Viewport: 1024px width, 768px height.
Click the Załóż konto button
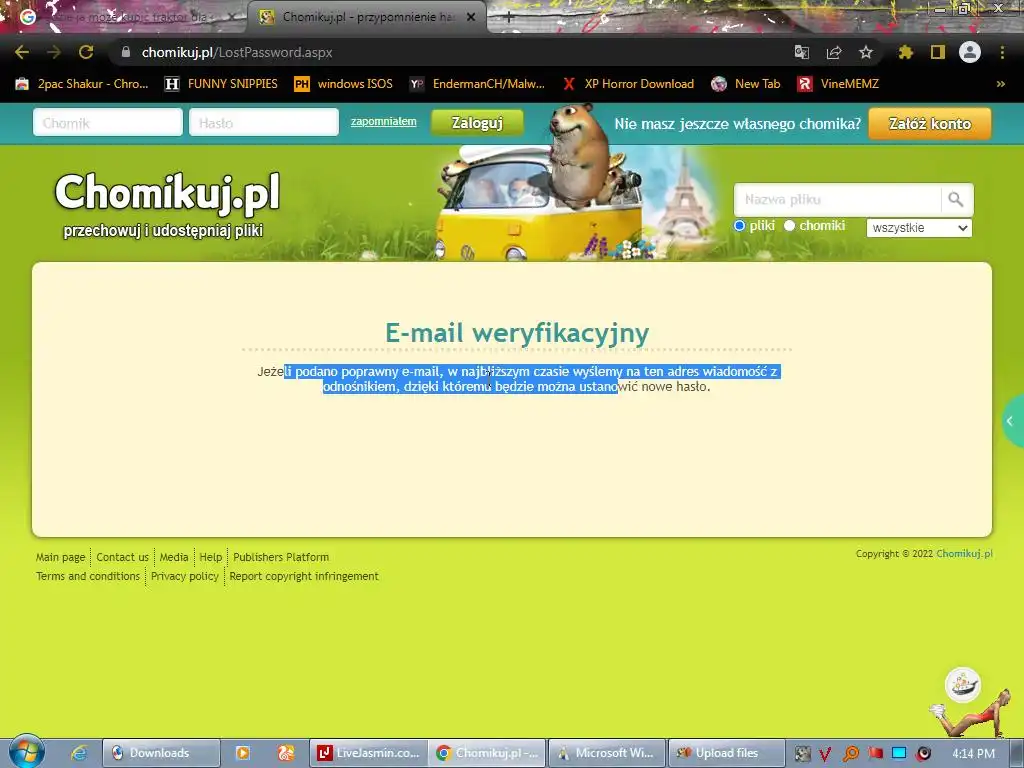pyautogui.click(x=930, y=123)
